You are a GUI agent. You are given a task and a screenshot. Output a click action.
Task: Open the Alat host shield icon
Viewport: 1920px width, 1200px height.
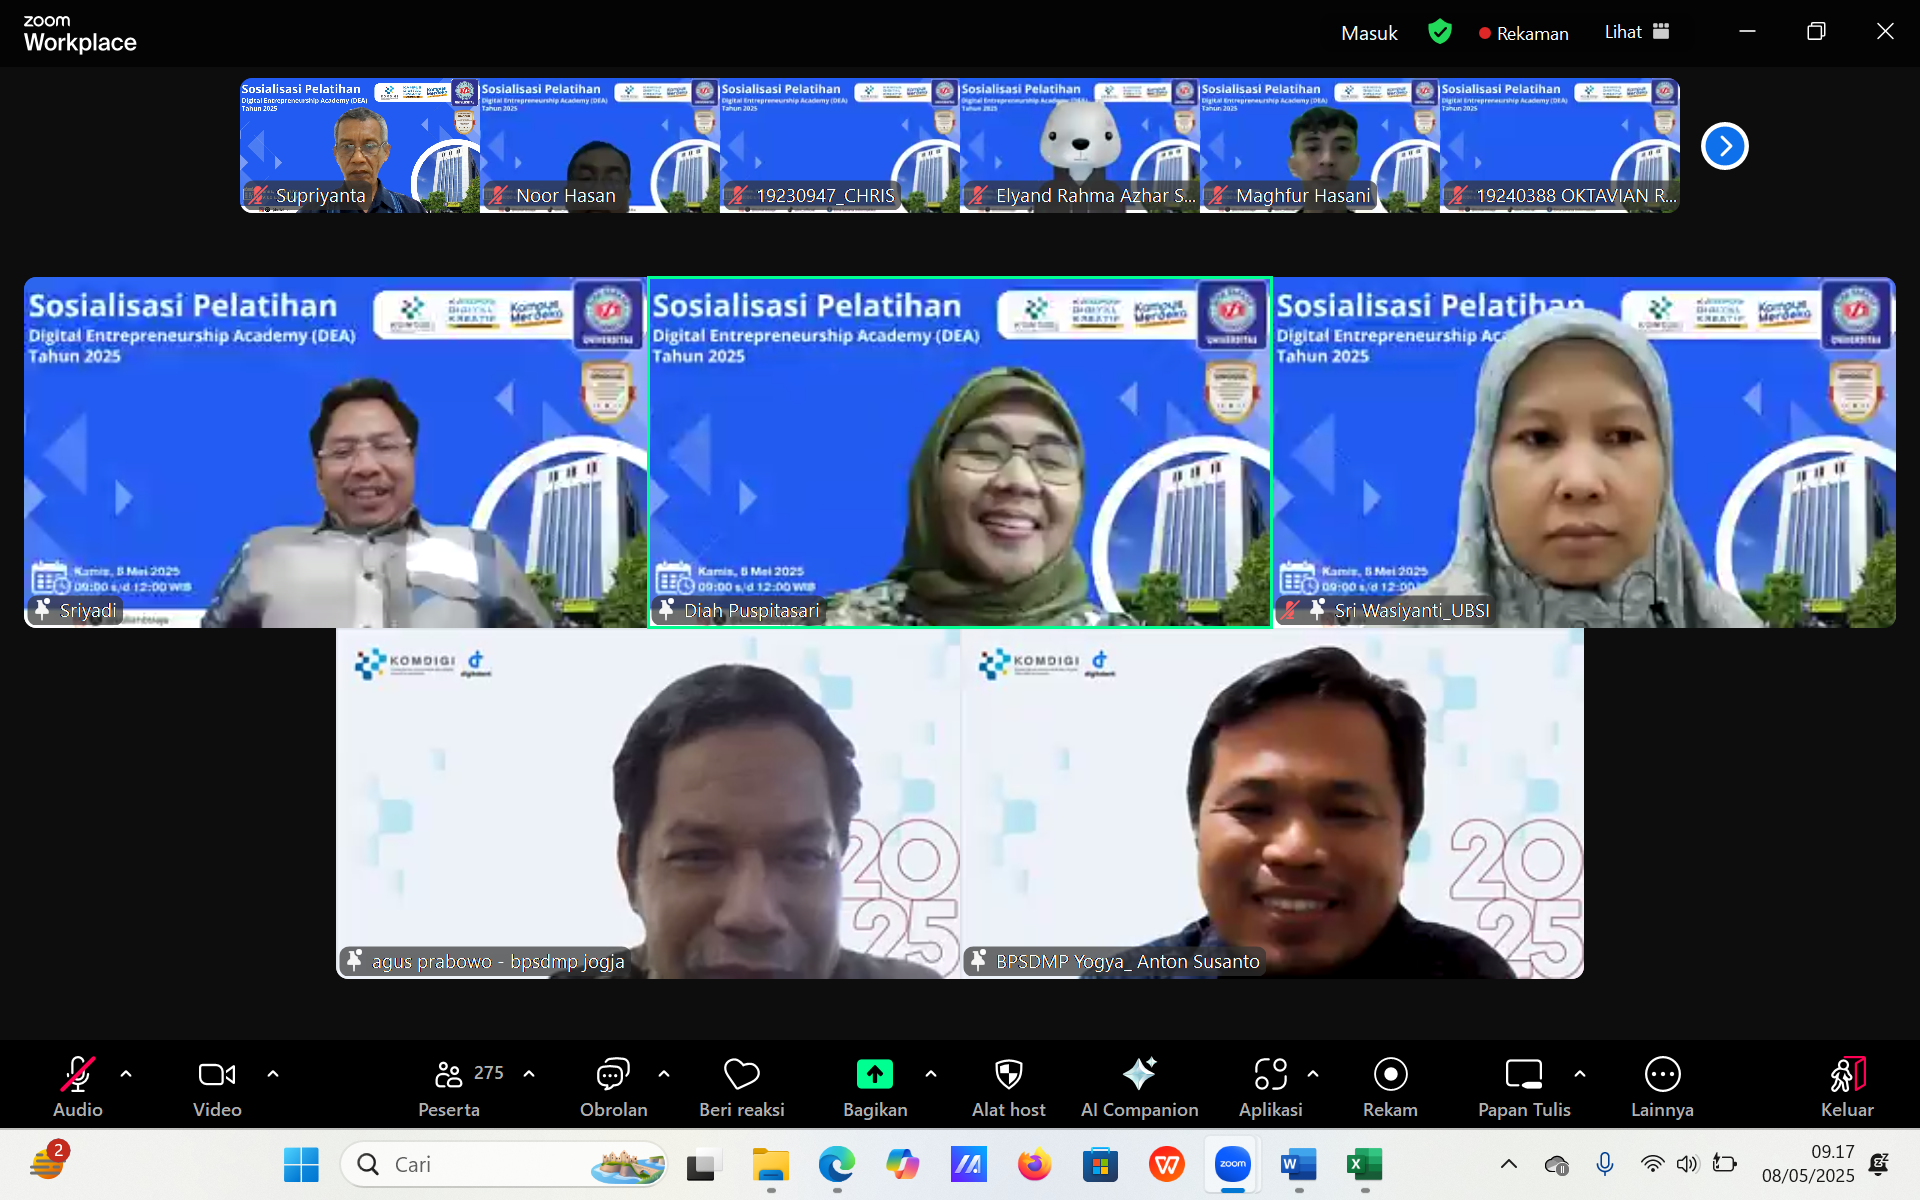pyautogui.click(x=1008, y=1075)
